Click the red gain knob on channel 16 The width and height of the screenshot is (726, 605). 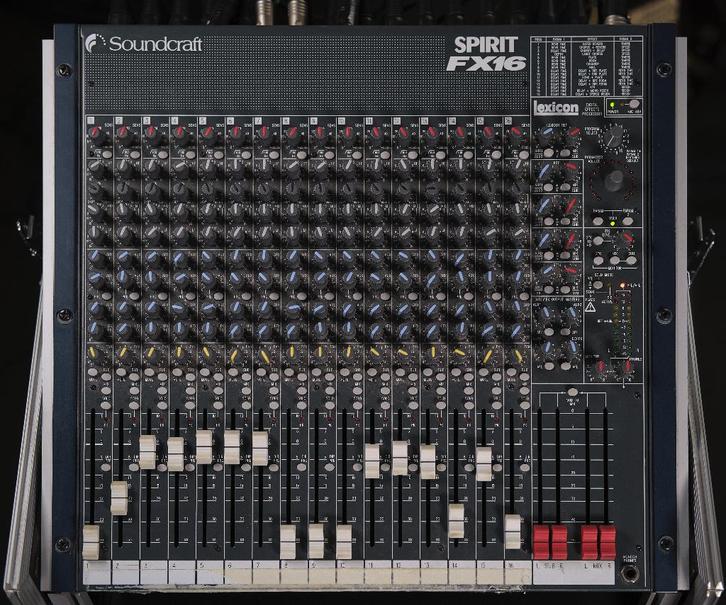point(515,134)
